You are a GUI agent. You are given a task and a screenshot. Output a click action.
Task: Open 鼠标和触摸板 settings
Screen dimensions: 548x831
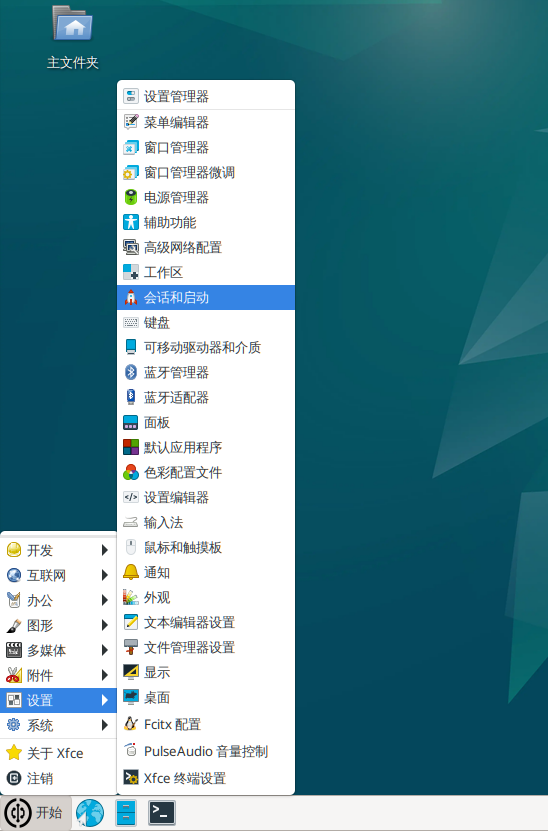tap(206, 547)
